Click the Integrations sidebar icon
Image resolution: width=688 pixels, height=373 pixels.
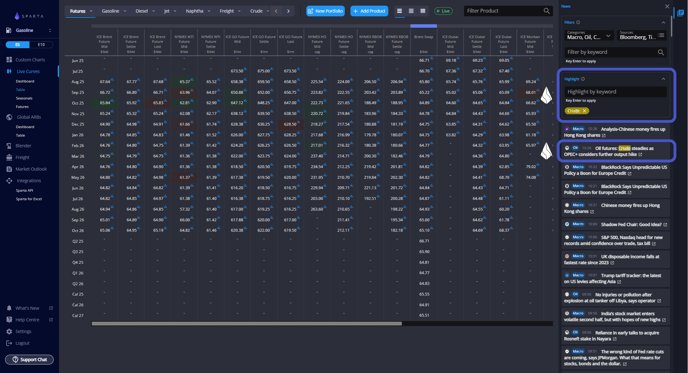point(9,181)
